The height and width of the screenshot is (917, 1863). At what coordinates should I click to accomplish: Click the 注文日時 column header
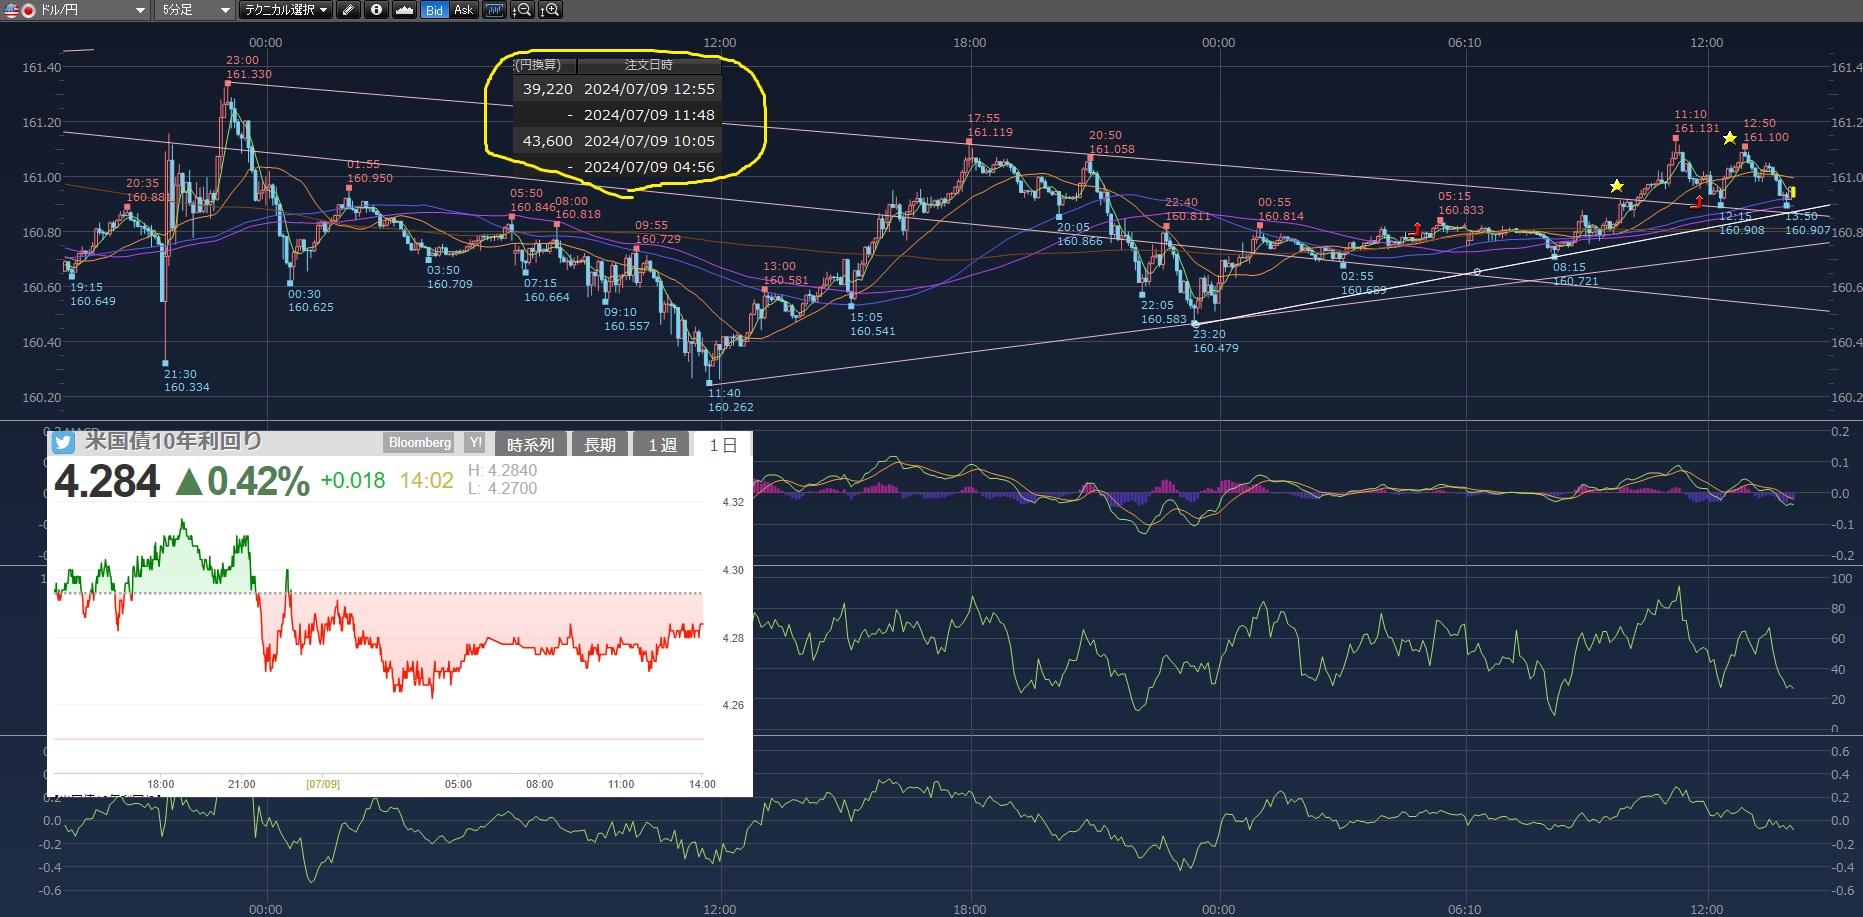click(648, 65)
